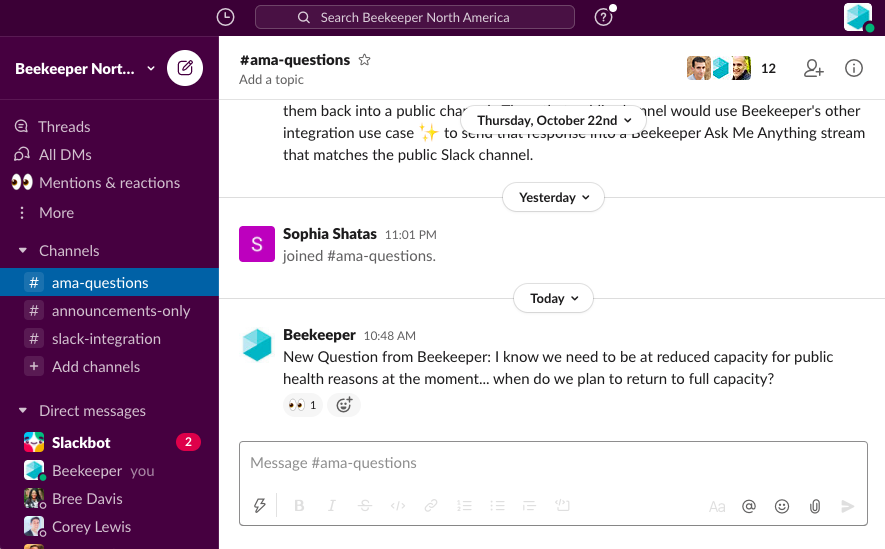Click Add a topic link

point(271,80)
